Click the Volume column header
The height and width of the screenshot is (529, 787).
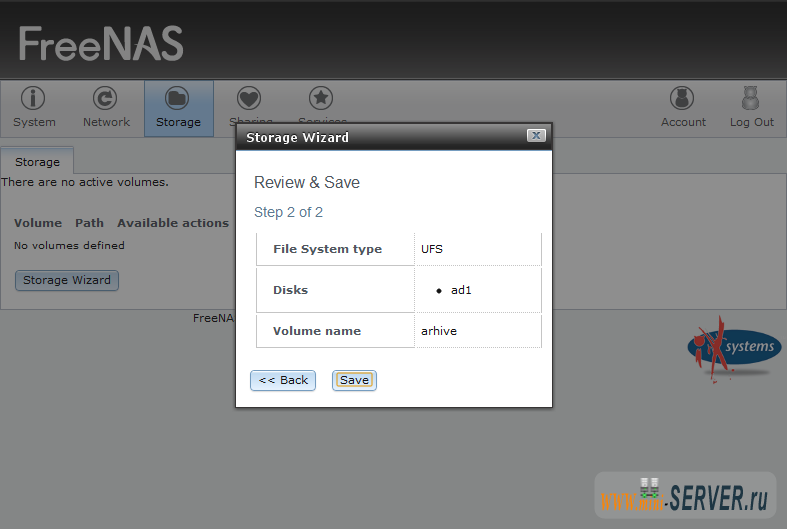tap(38, 223)
